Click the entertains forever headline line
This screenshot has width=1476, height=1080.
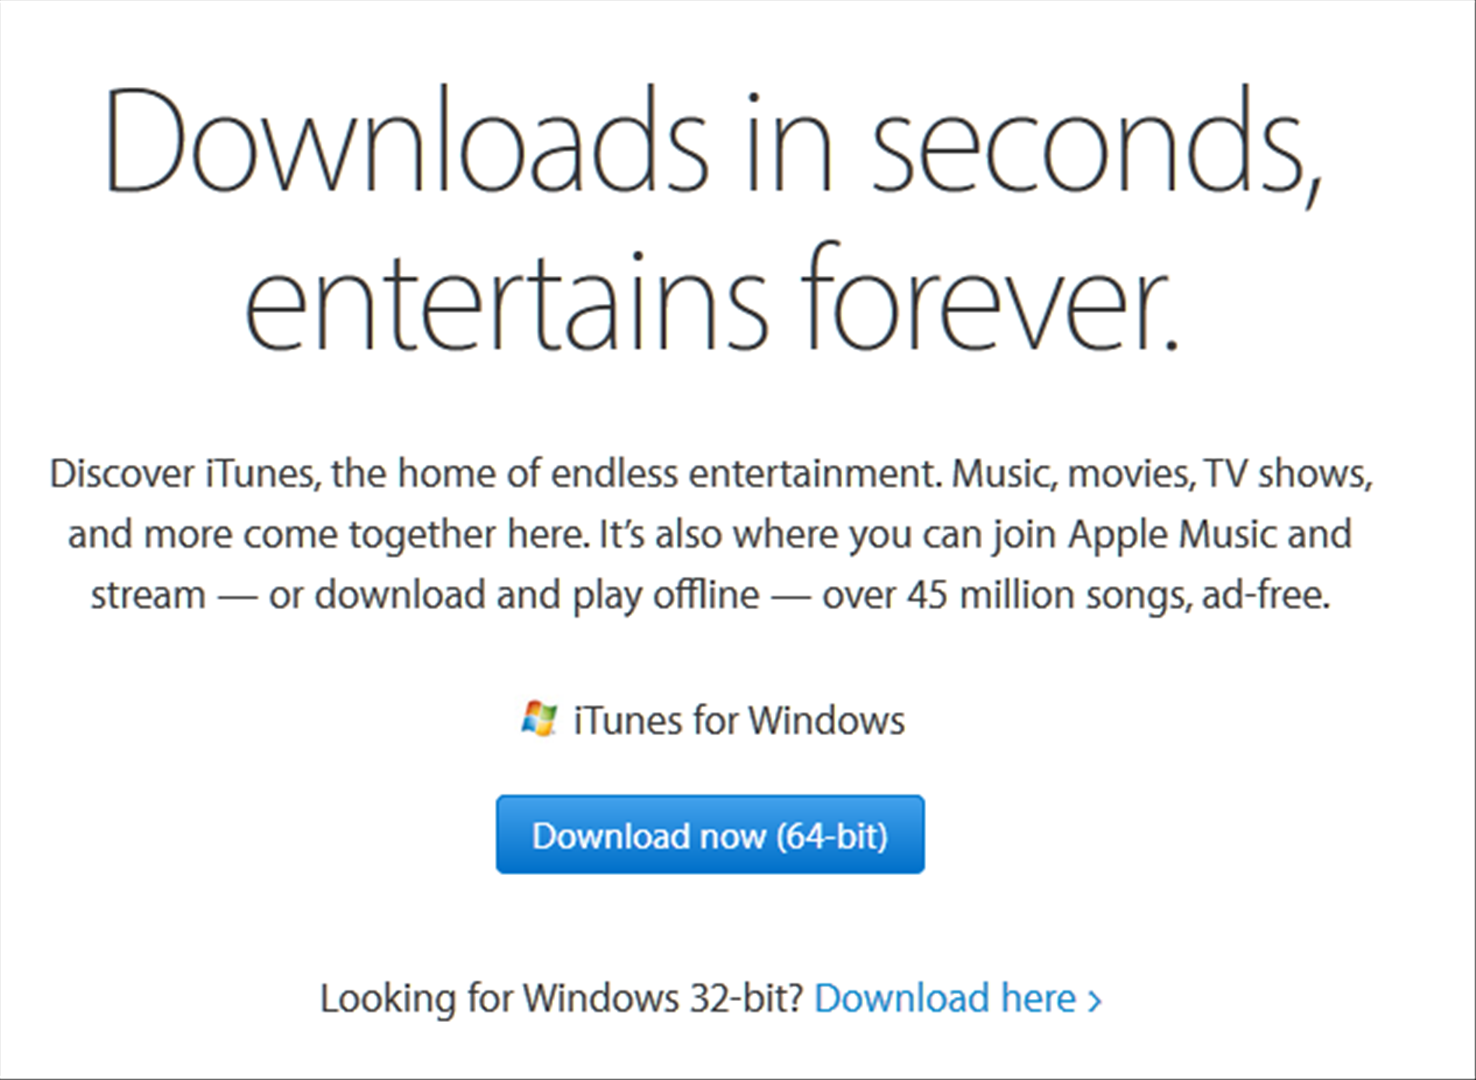712,299
